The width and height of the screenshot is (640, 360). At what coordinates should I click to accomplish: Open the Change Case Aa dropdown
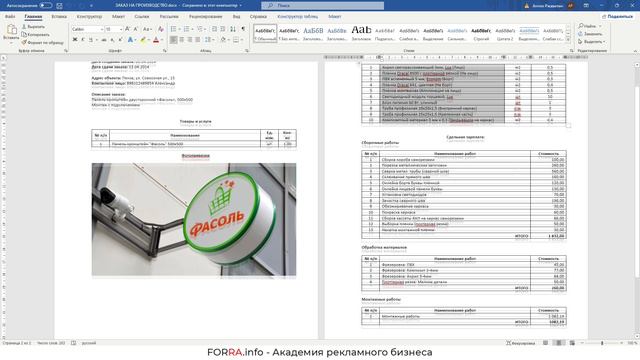coord(147,29)
